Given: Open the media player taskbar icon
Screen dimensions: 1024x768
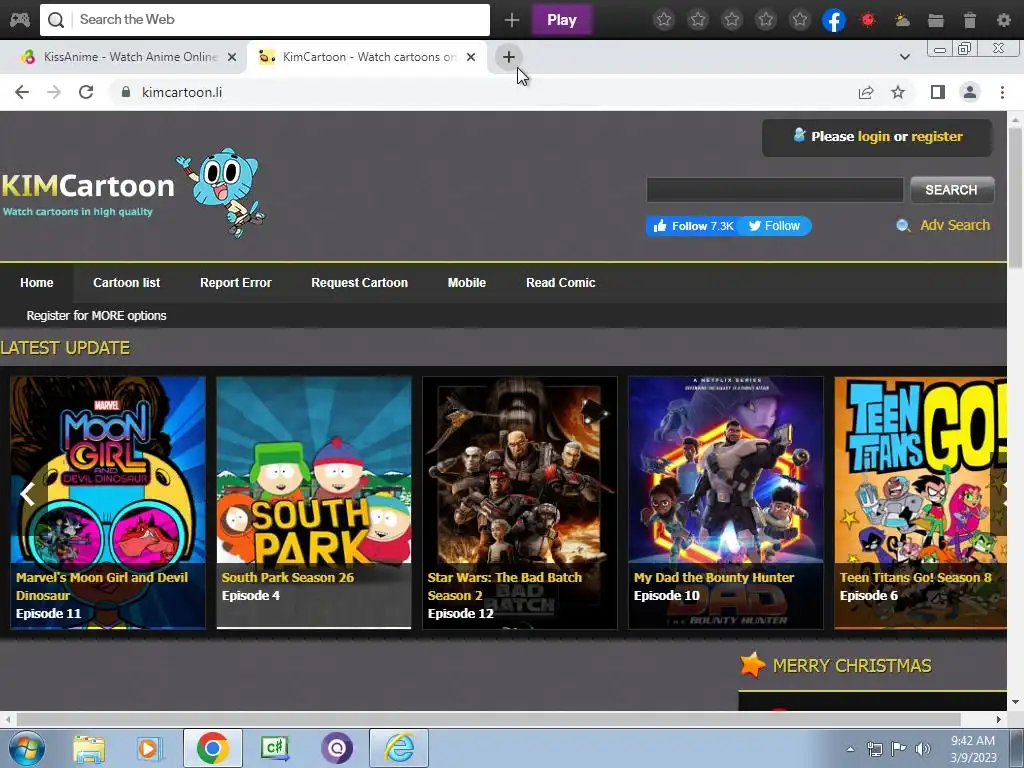Looking at the screenshot, I should pos(150,748).
